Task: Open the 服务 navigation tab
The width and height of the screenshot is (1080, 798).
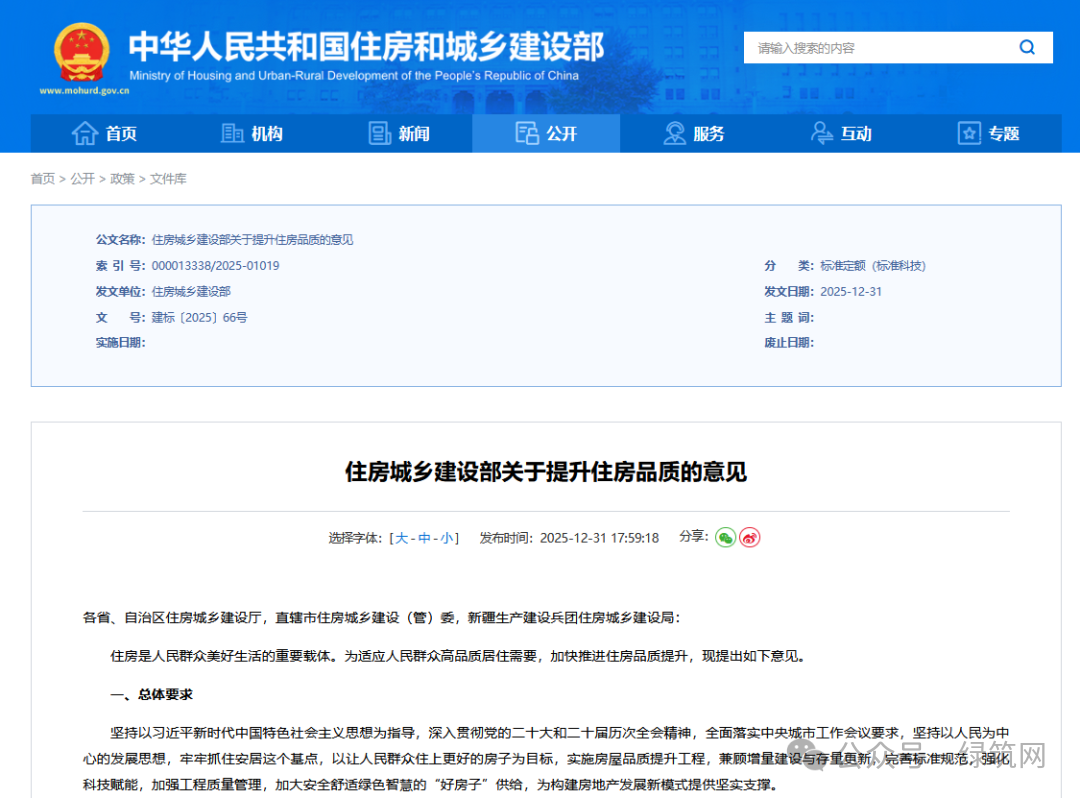Action: click(x=694, y=133)
